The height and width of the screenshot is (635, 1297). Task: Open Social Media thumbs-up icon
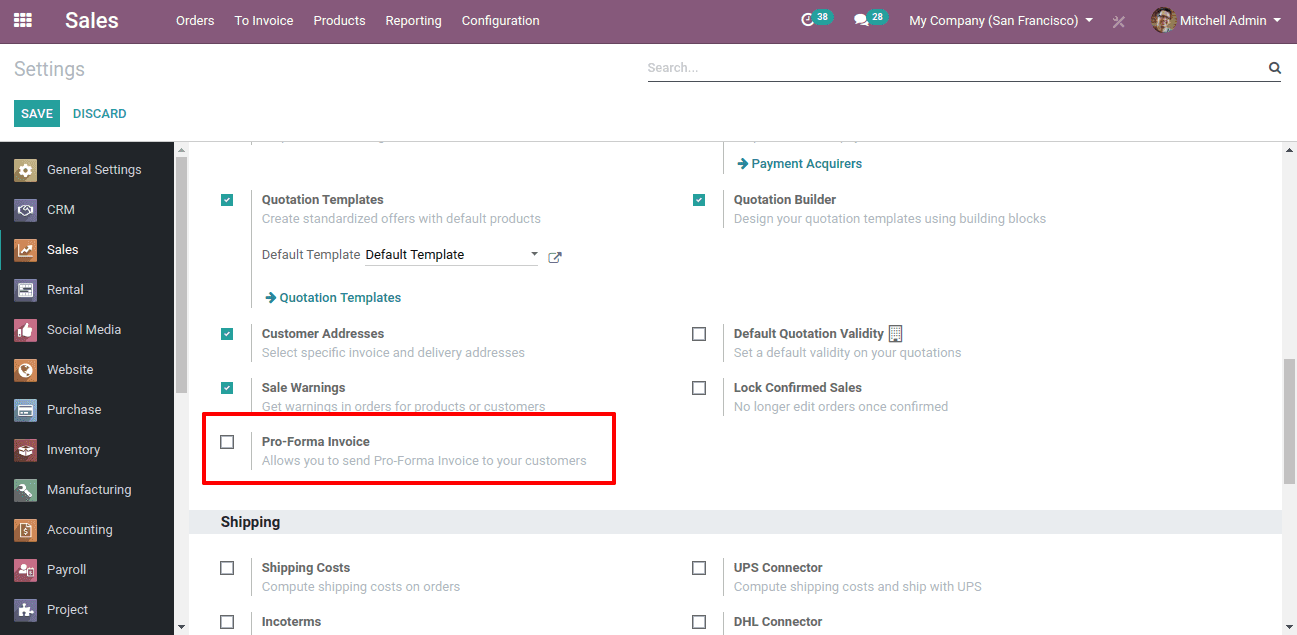26,330
